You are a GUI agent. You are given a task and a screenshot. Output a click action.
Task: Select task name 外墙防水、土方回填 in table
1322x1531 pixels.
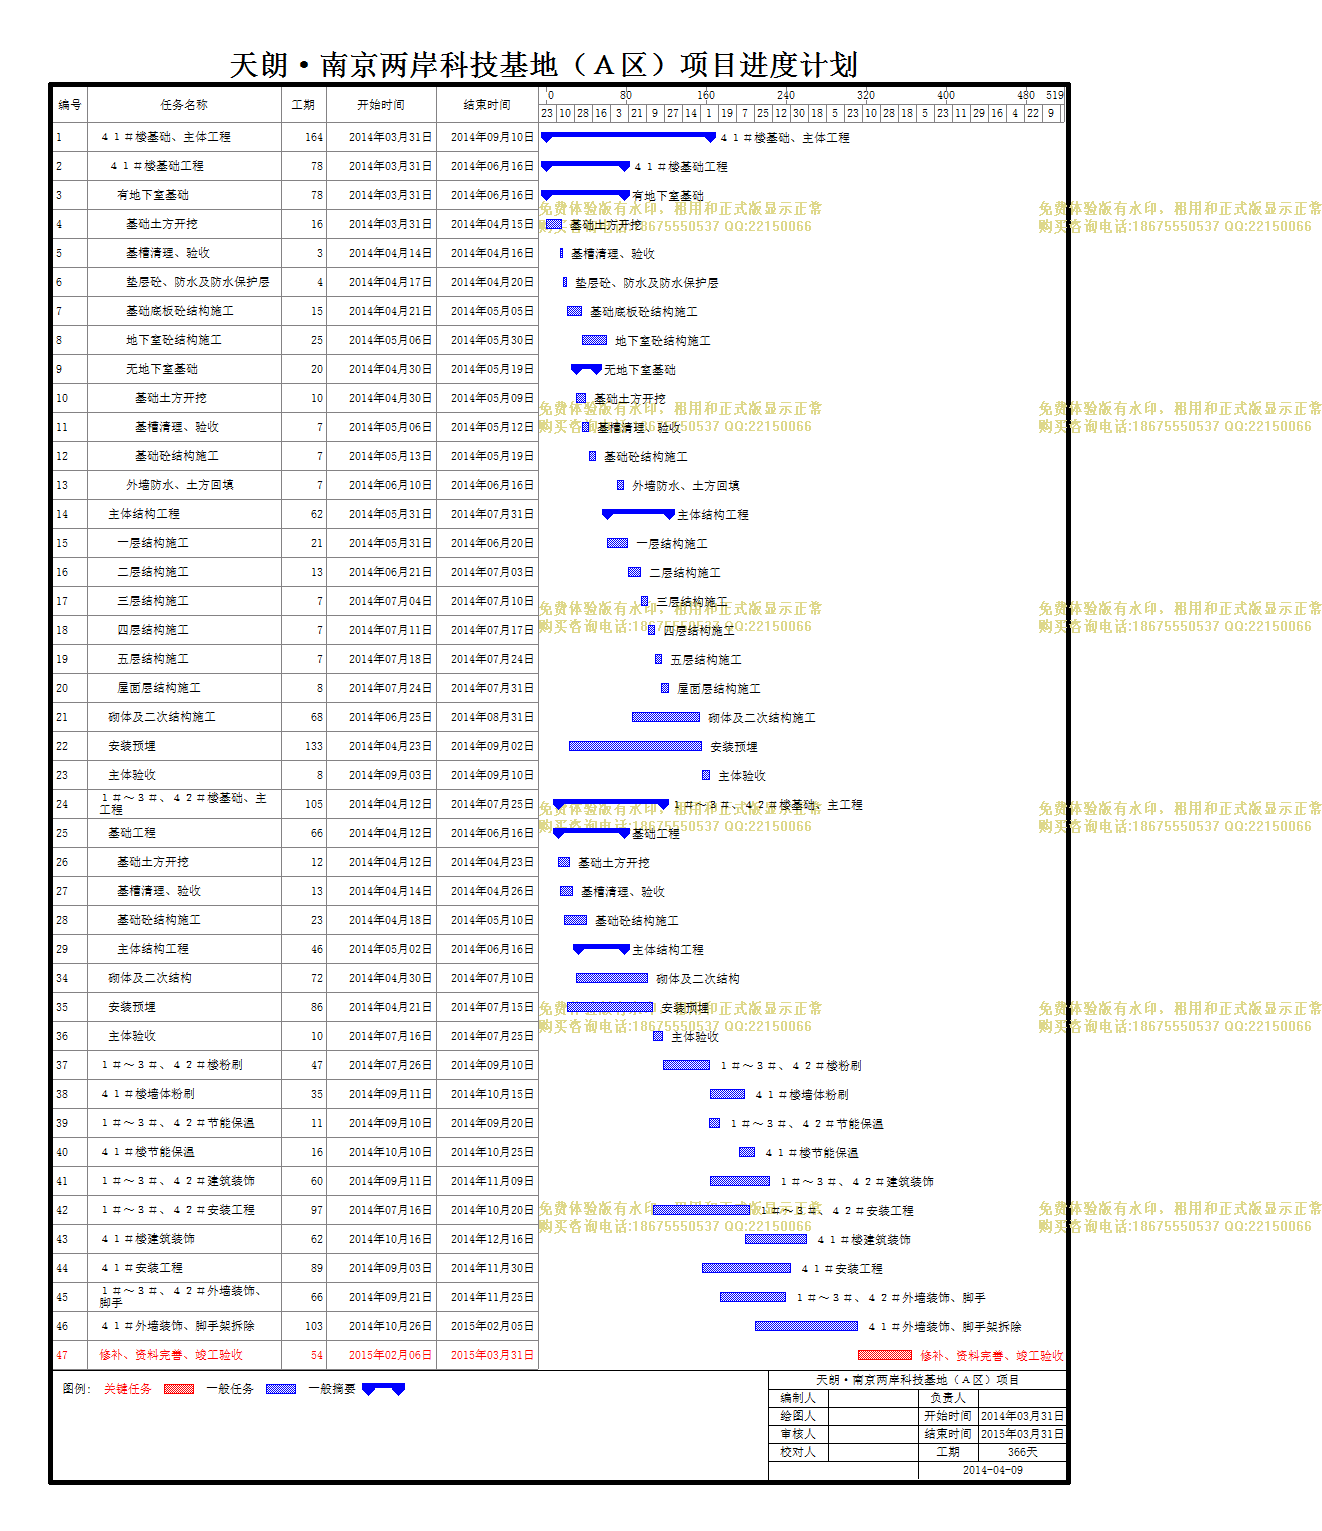pyautogui.click(x=180, y=485)
